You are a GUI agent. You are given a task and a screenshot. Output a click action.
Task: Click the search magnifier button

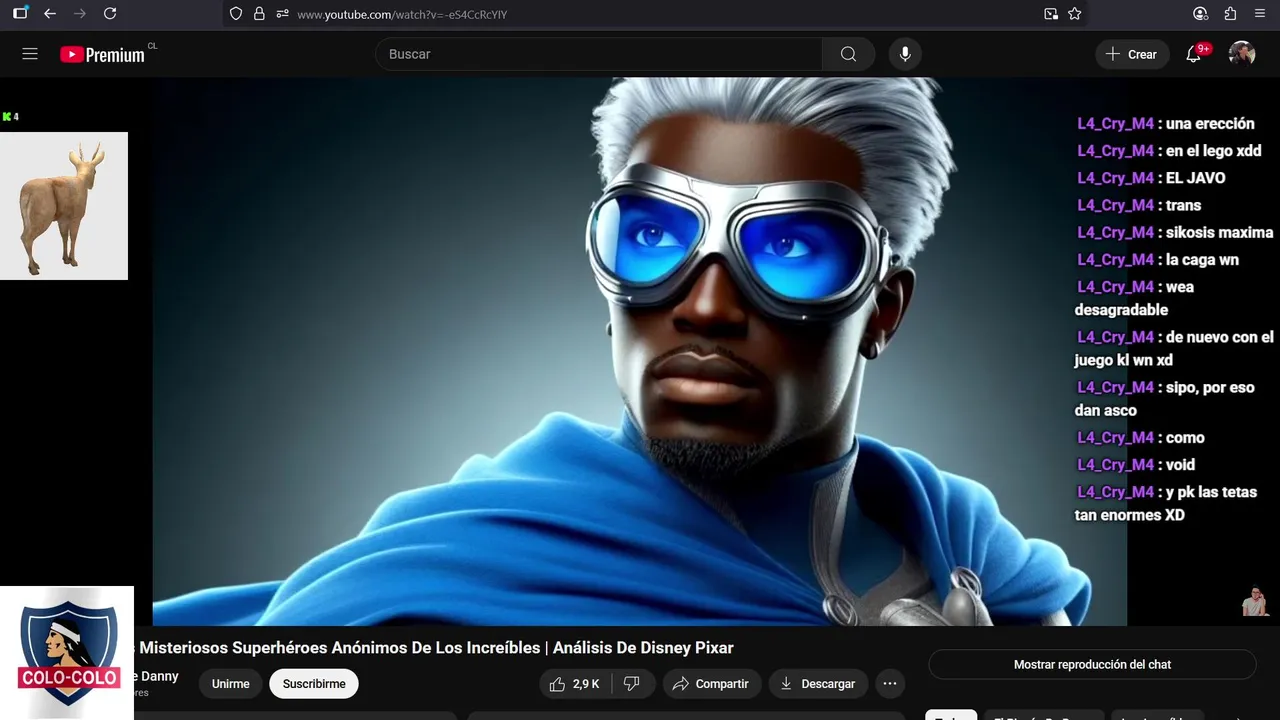point(848,54)
